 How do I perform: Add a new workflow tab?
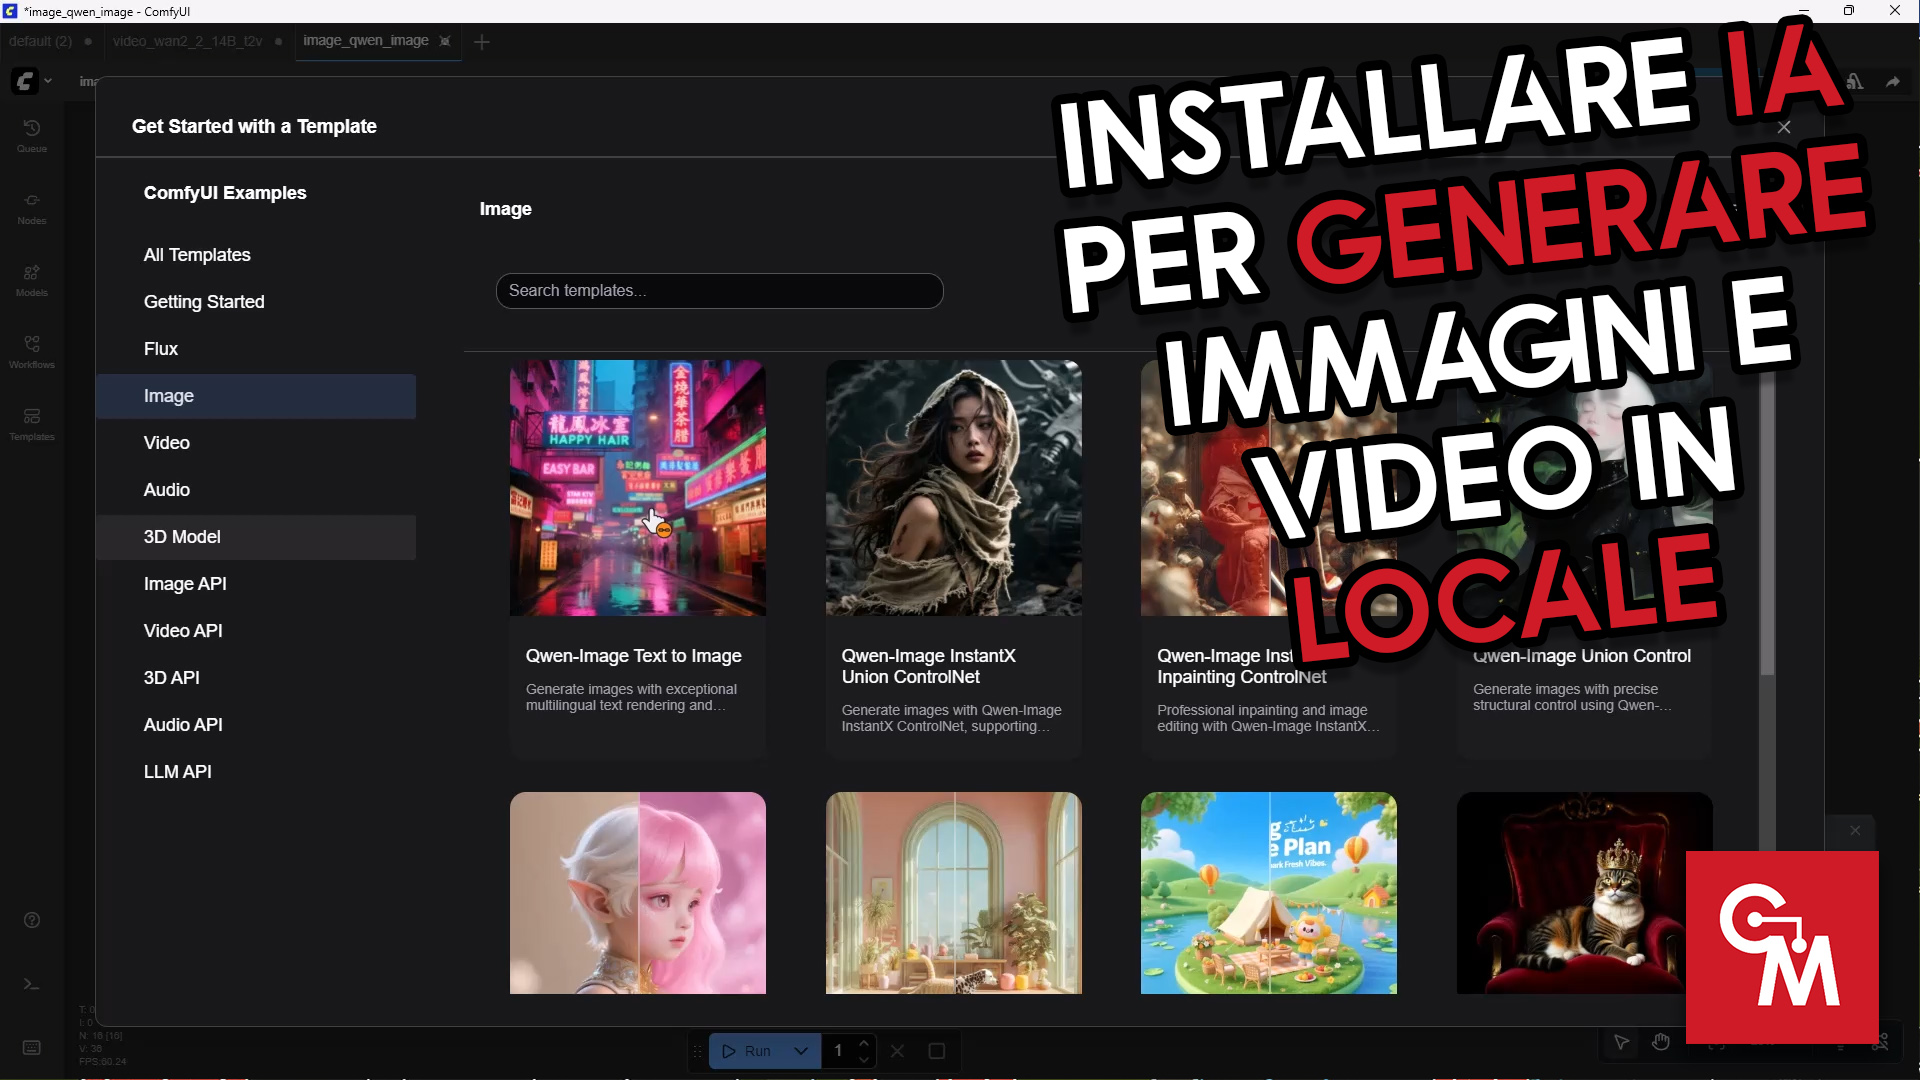coord(482,42)
